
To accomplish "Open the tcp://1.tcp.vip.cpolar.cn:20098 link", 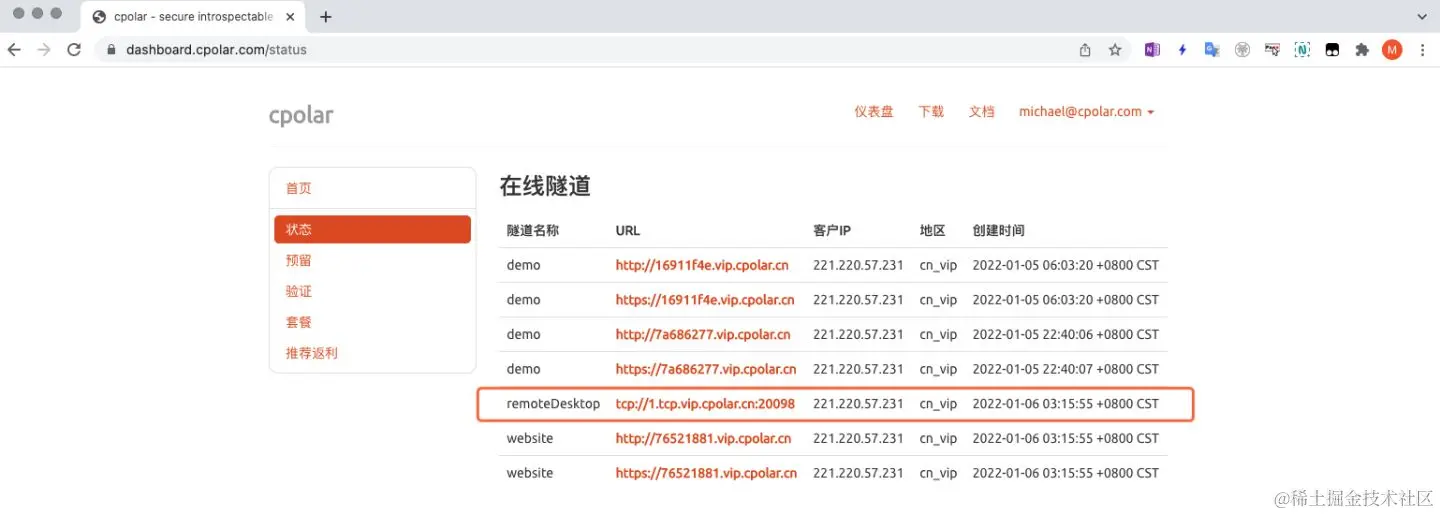I will 705,404.
